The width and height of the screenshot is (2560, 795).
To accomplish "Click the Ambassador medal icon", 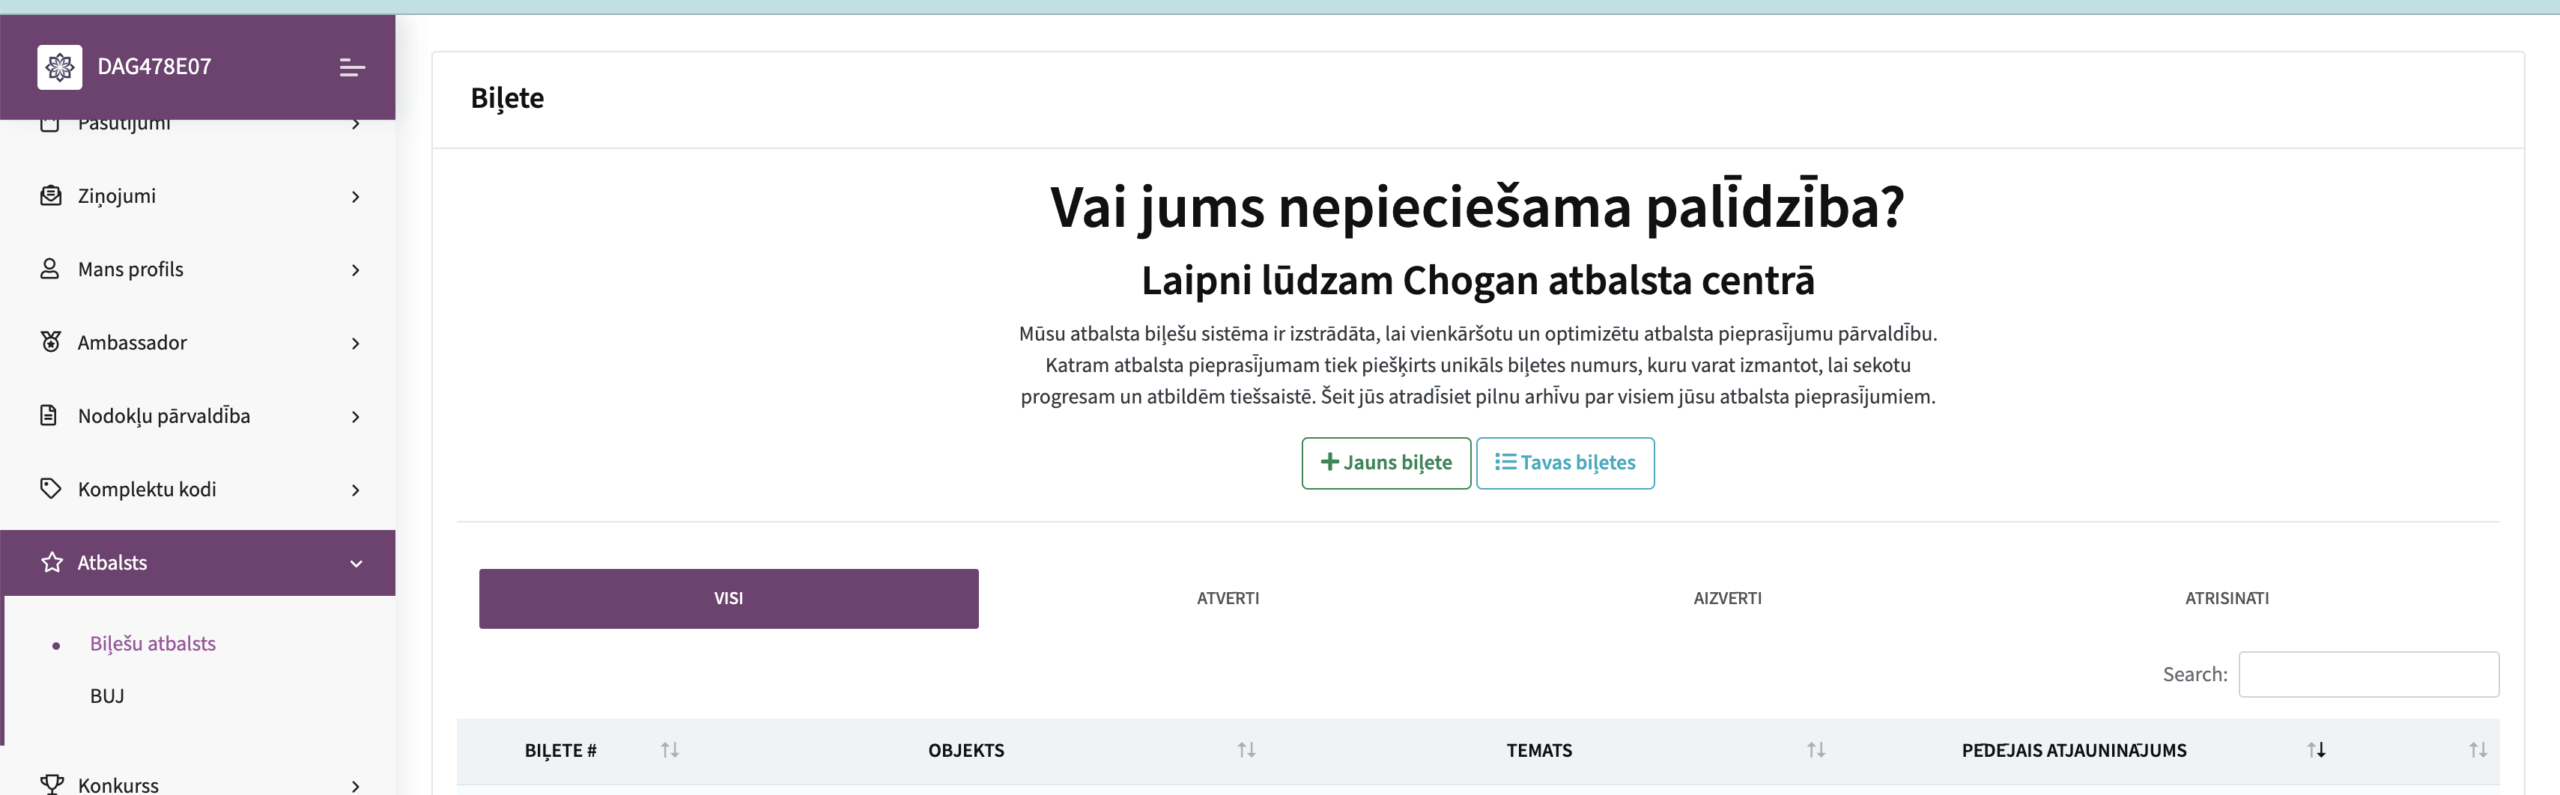I will point(50,342).
